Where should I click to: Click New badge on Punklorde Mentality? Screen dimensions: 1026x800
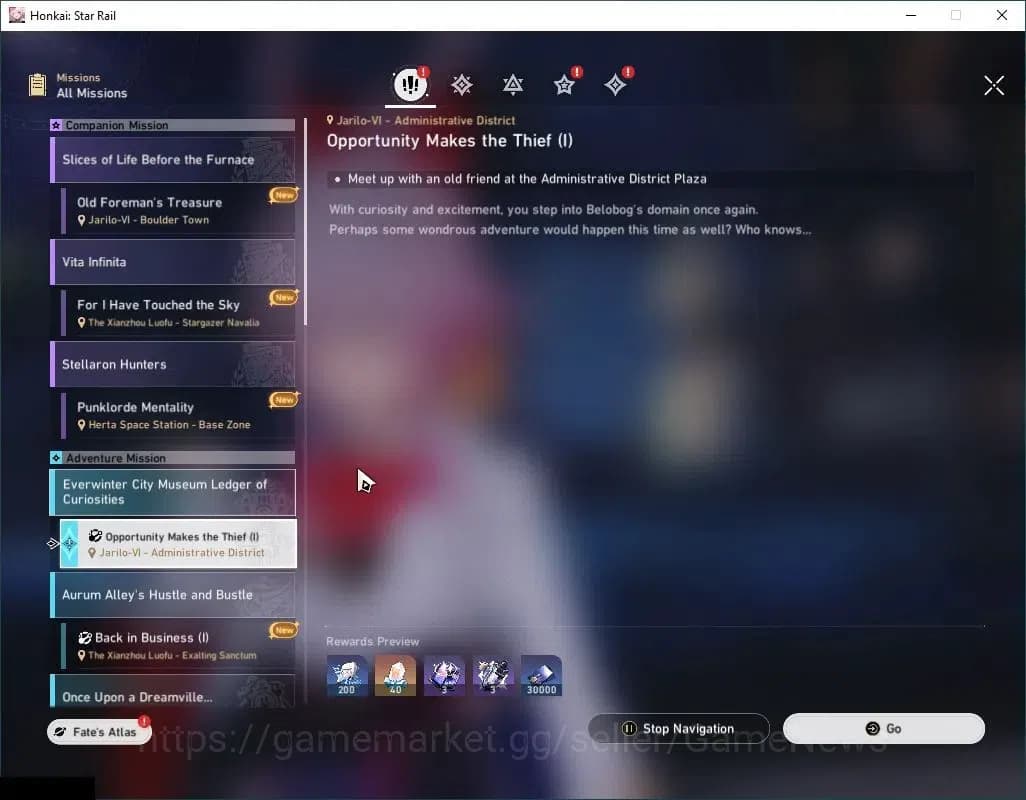pyautogui.click(x=284, y=400)
